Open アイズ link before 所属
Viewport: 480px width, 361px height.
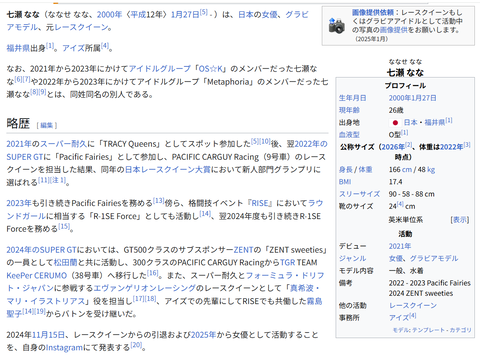click(73, 48)
